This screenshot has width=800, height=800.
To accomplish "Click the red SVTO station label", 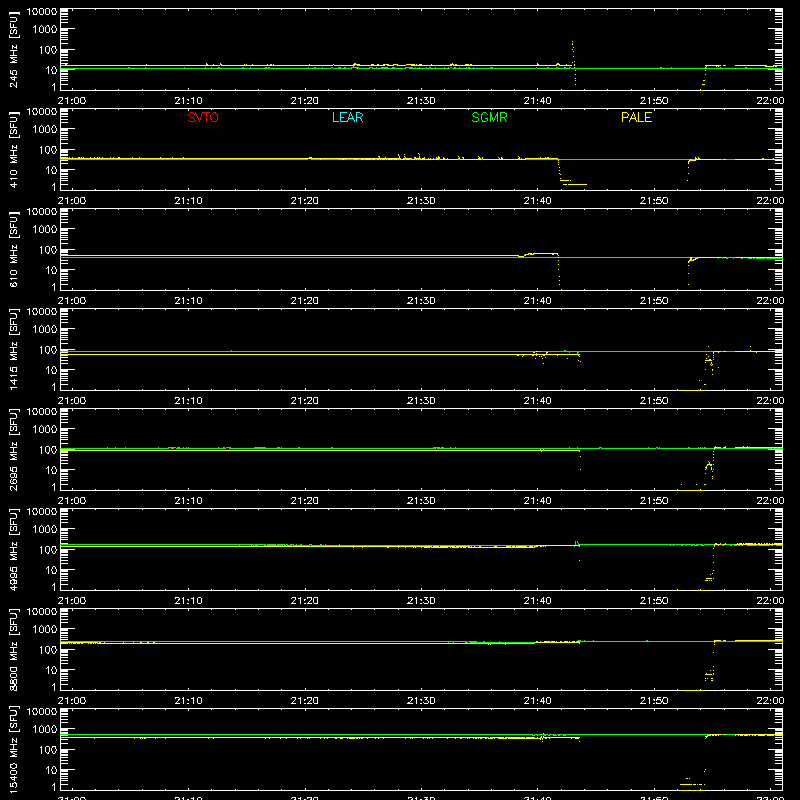I will pyautogui.click(x=203, y=117).
